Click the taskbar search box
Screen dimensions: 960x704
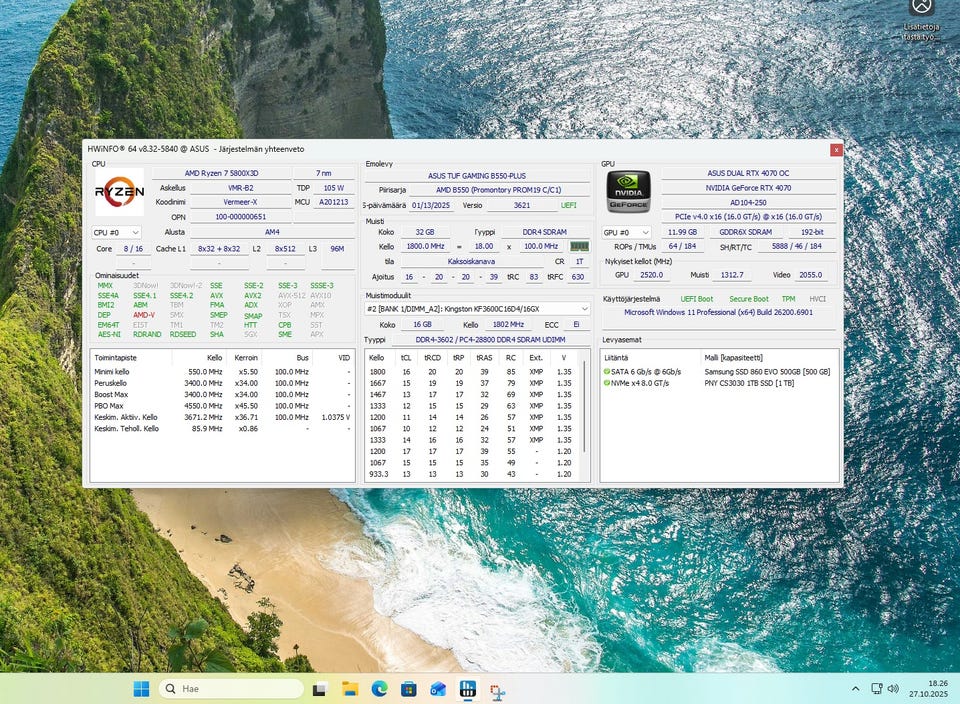[x=230, y=689]
